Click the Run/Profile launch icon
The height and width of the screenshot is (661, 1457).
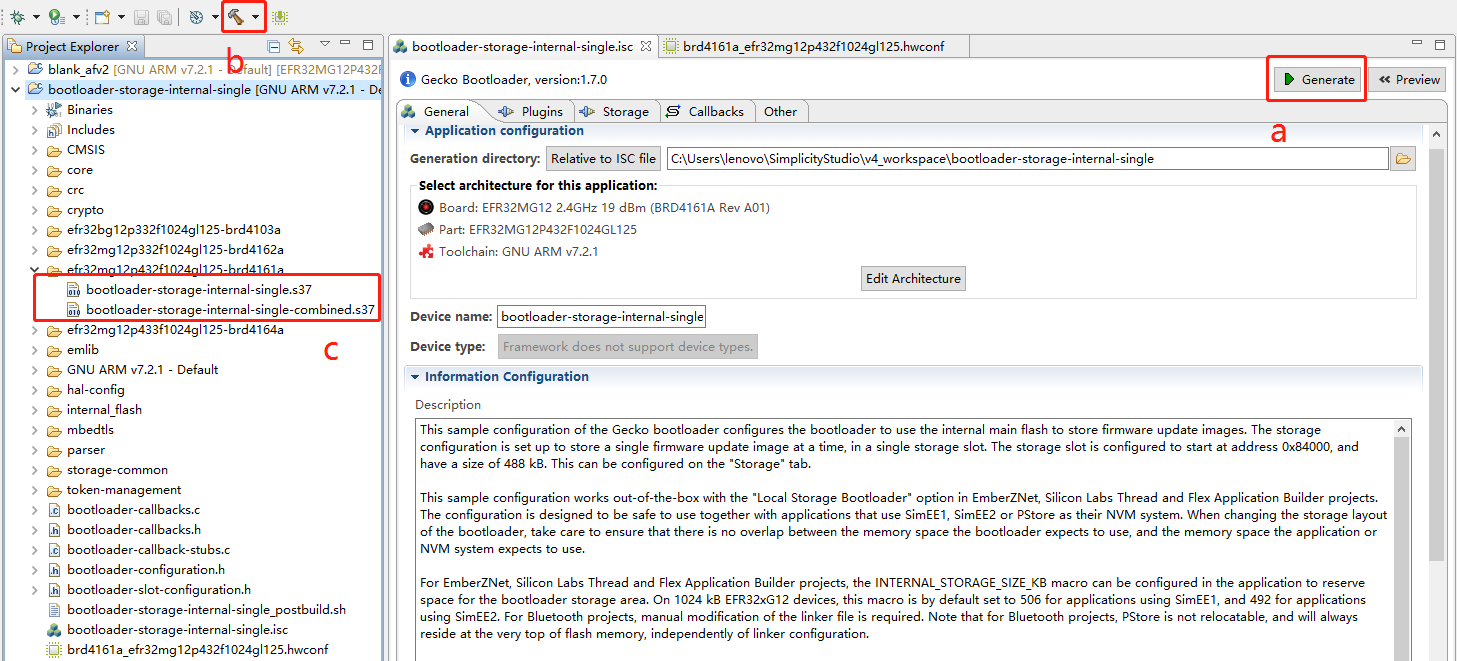57,17
